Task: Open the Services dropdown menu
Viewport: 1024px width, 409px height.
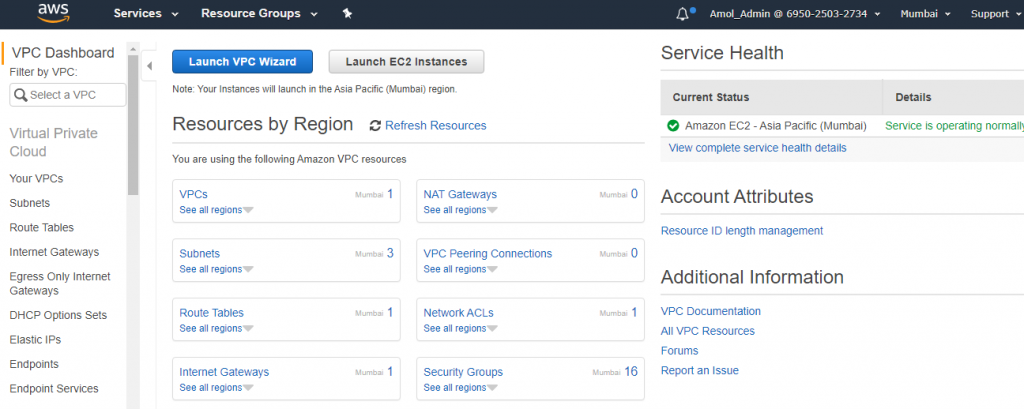Action: [146, 14]
